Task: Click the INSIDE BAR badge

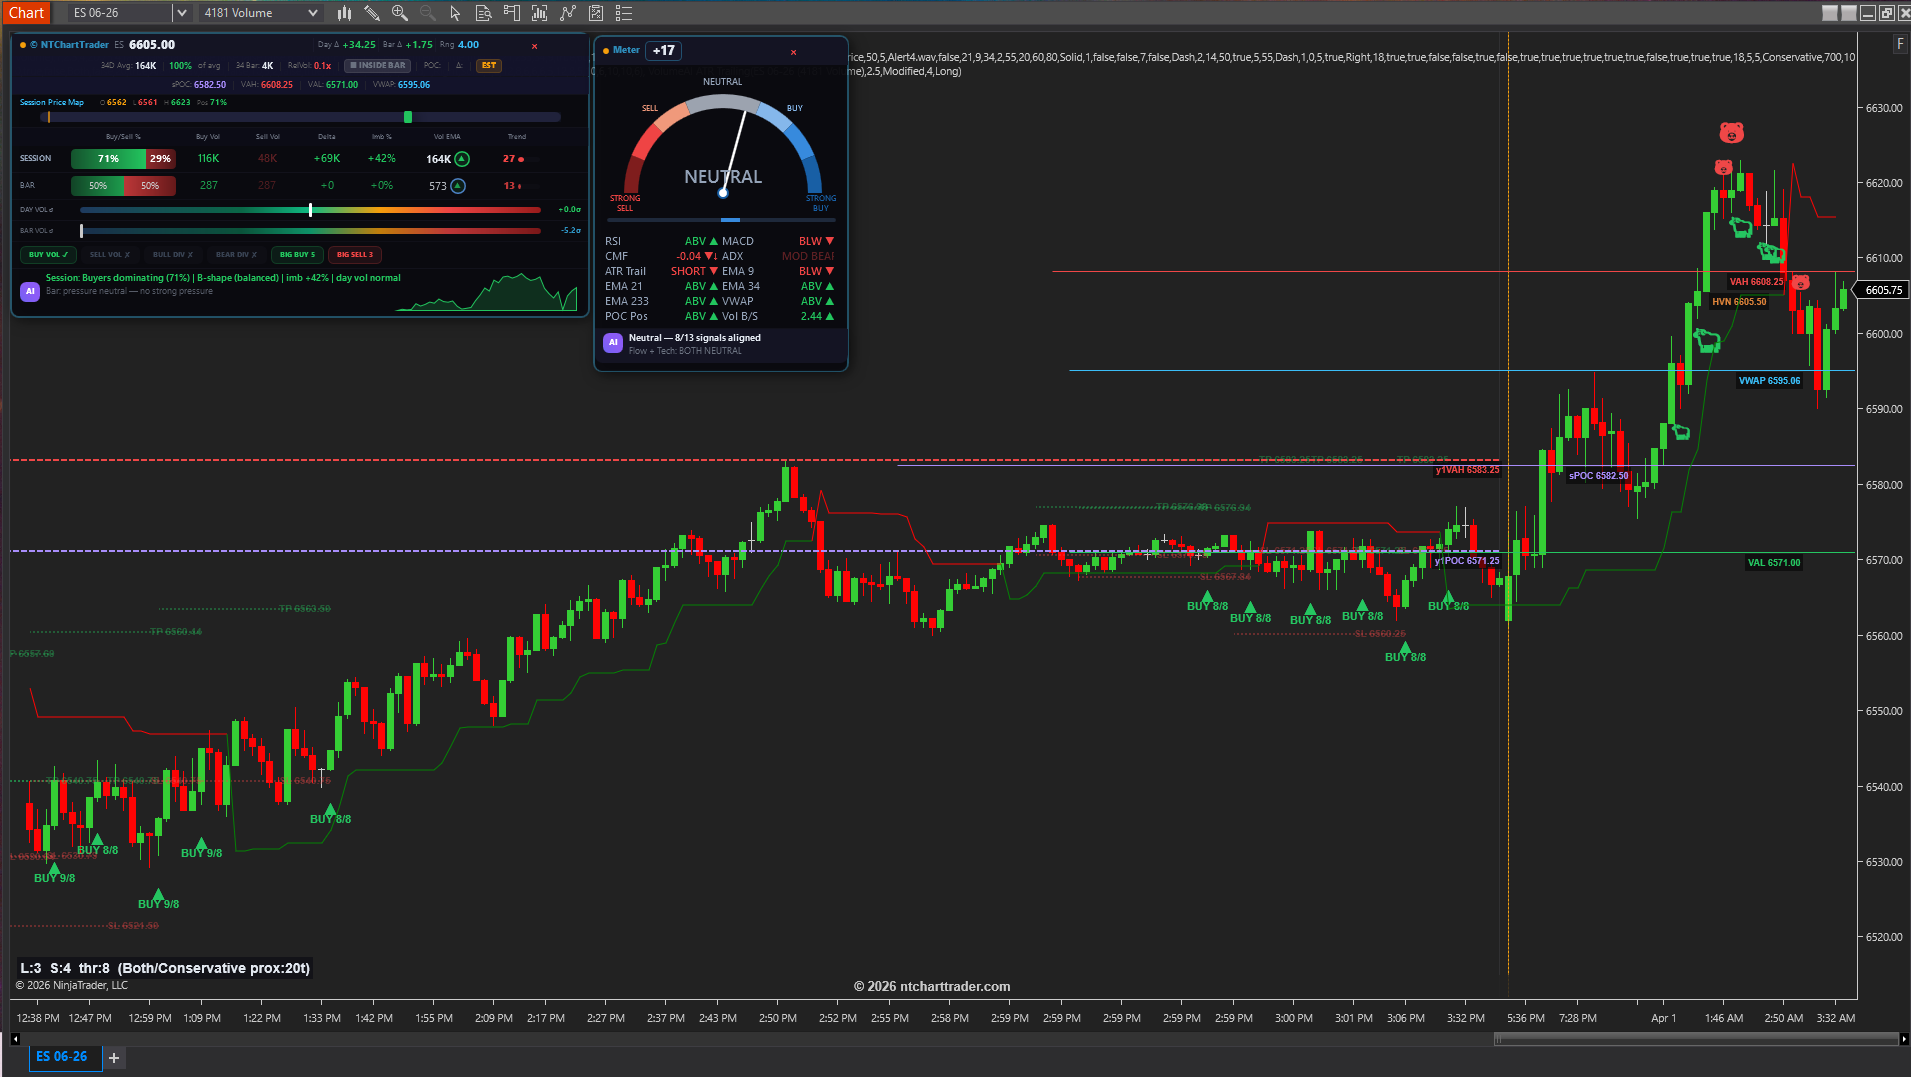Action: point(378,66)
